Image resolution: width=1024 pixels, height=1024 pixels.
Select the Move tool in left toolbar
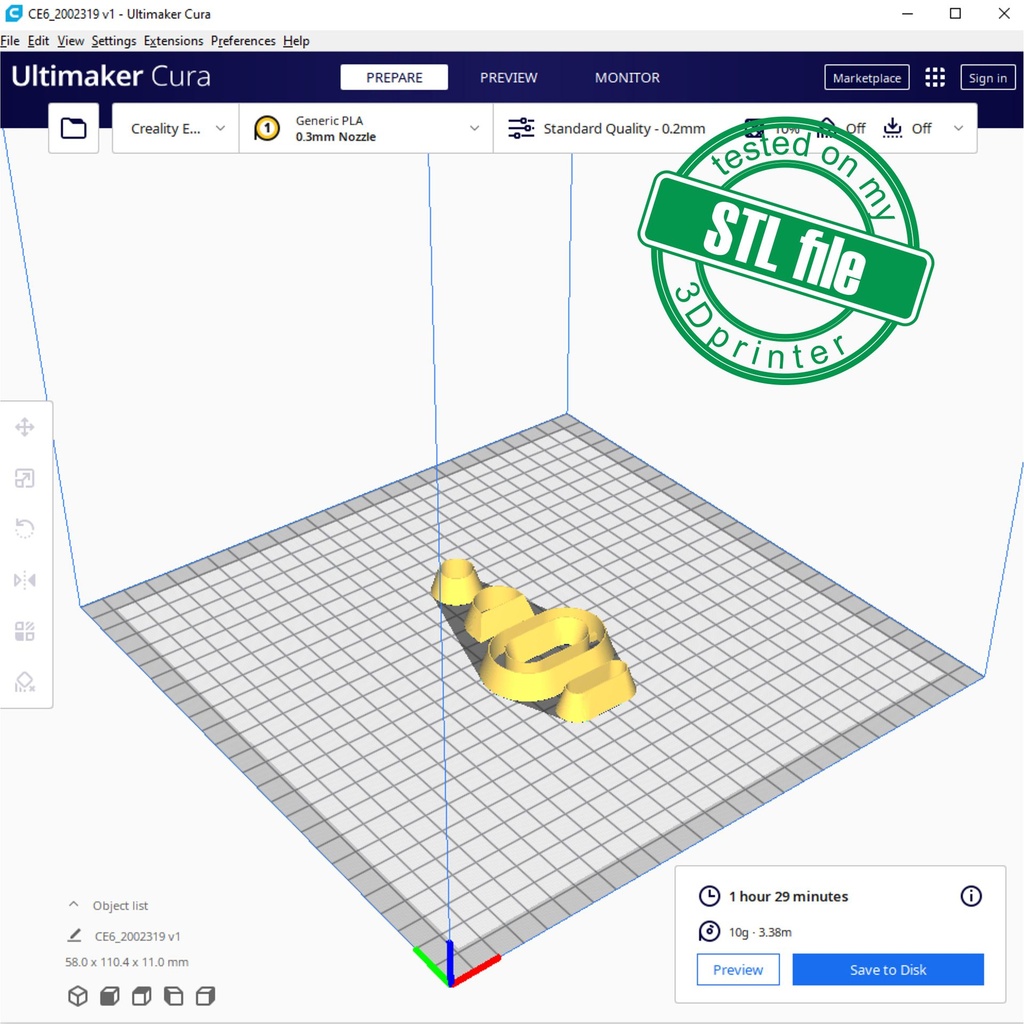[x=25, y=428]
